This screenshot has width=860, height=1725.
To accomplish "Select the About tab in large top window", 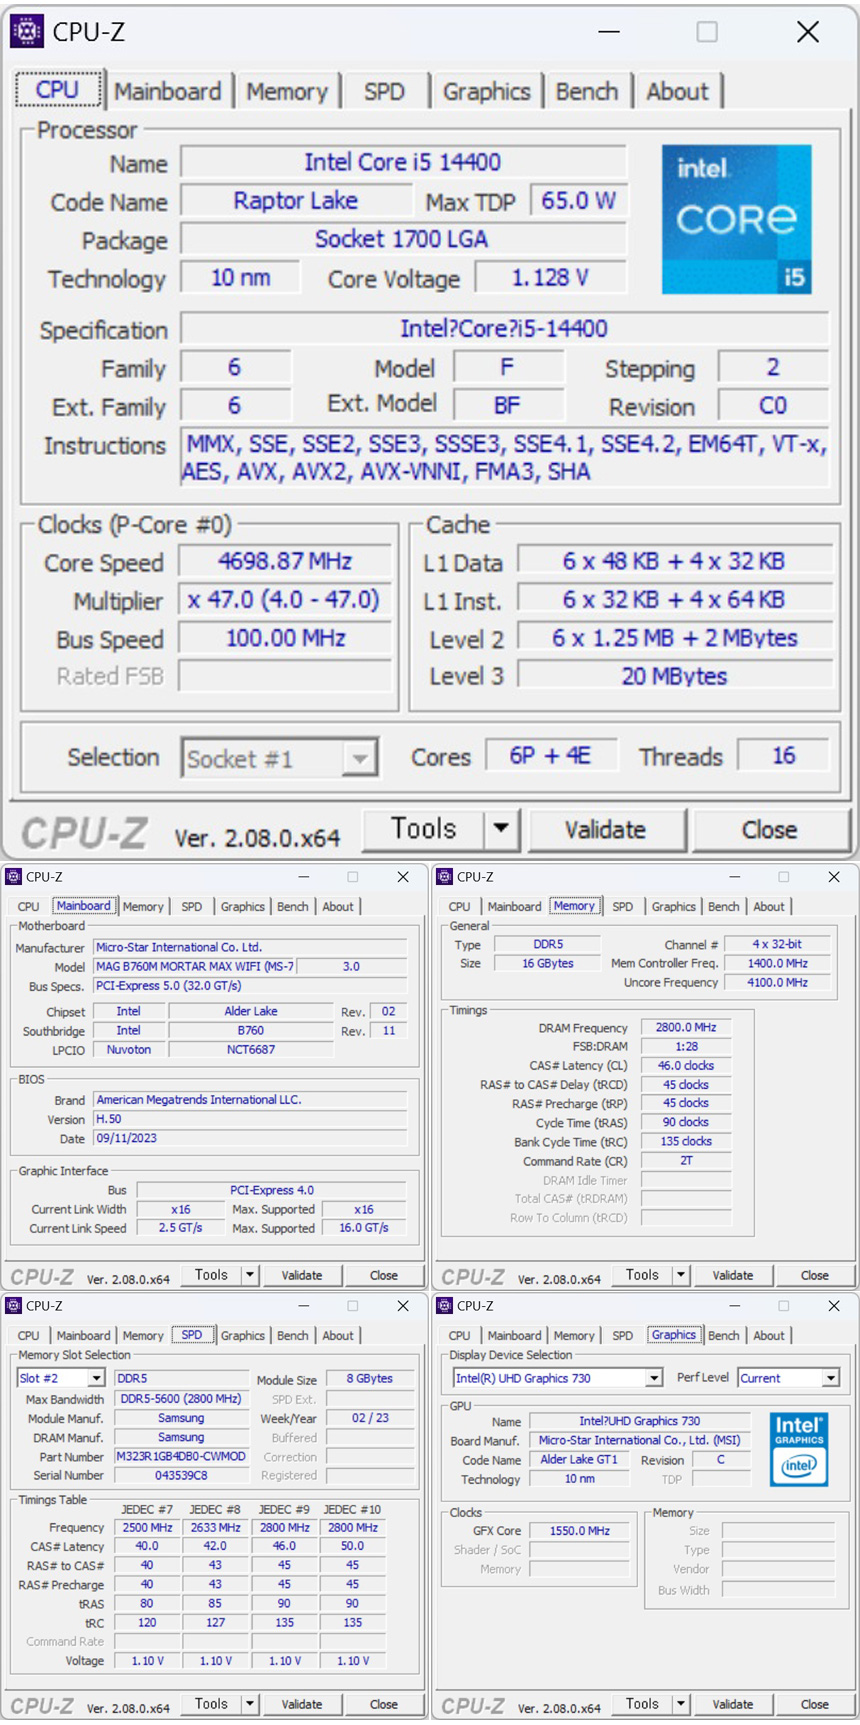I will click(677, 92).
